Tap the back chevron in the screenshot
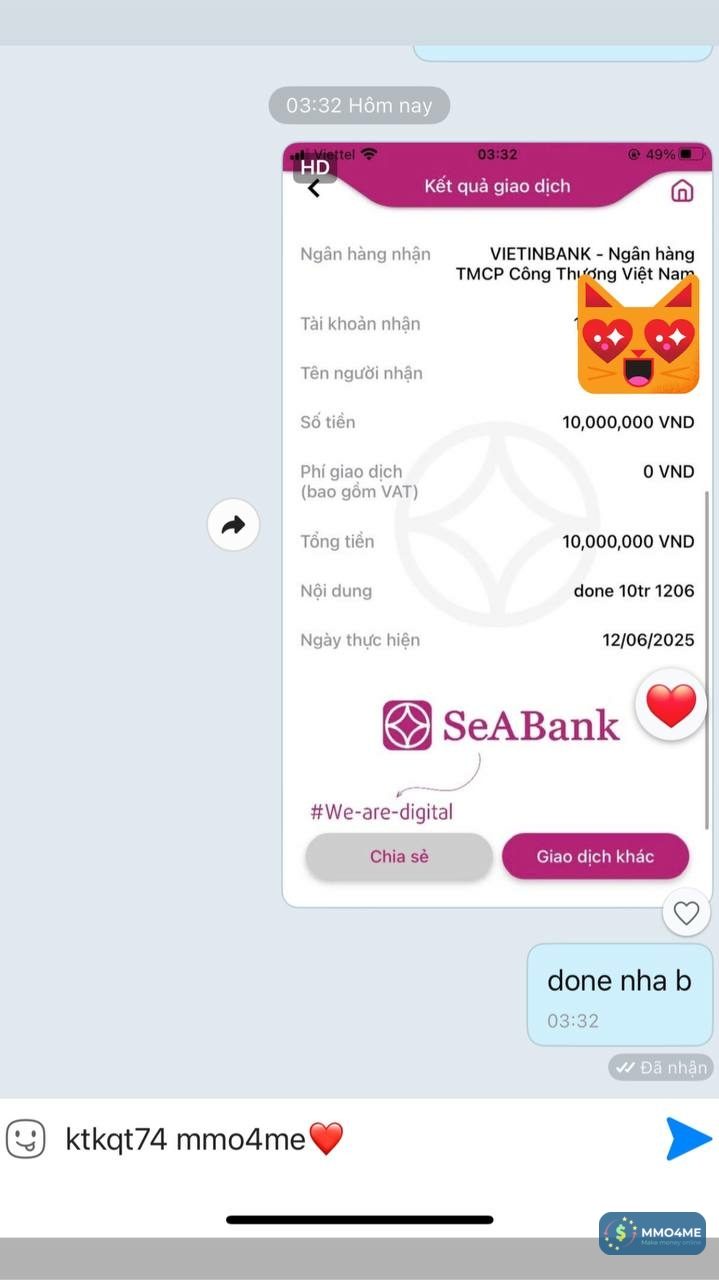The height and width of the screenshot is (1280, 719). click(314, 188)
